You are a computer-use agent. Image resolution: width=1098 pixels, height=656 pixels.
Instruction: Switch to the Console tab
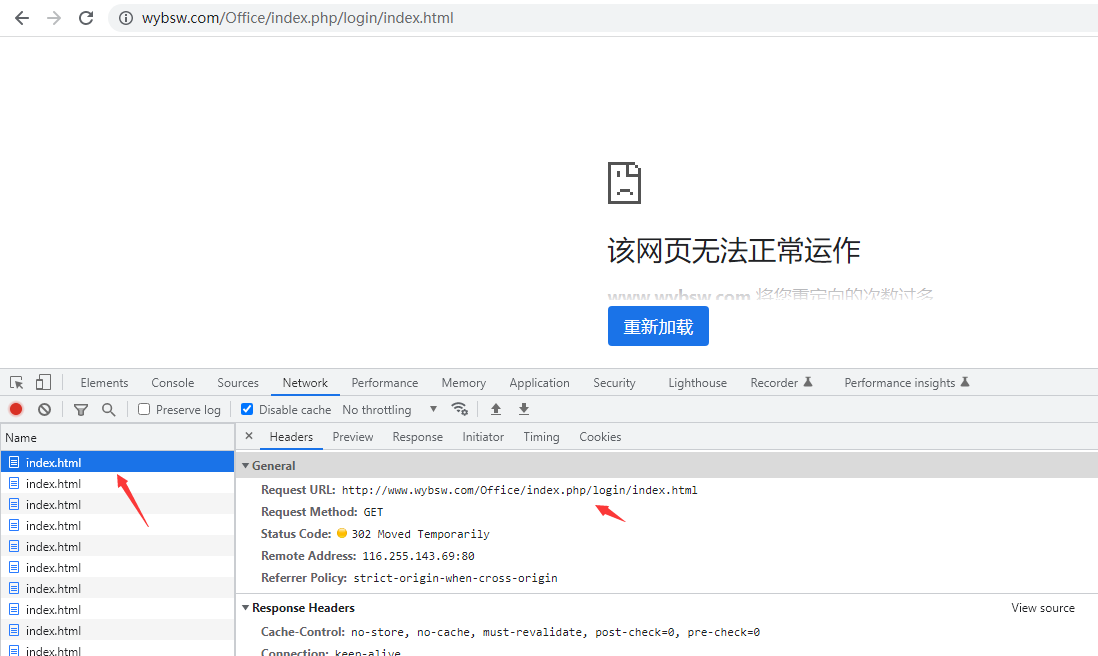click(173, 383)
